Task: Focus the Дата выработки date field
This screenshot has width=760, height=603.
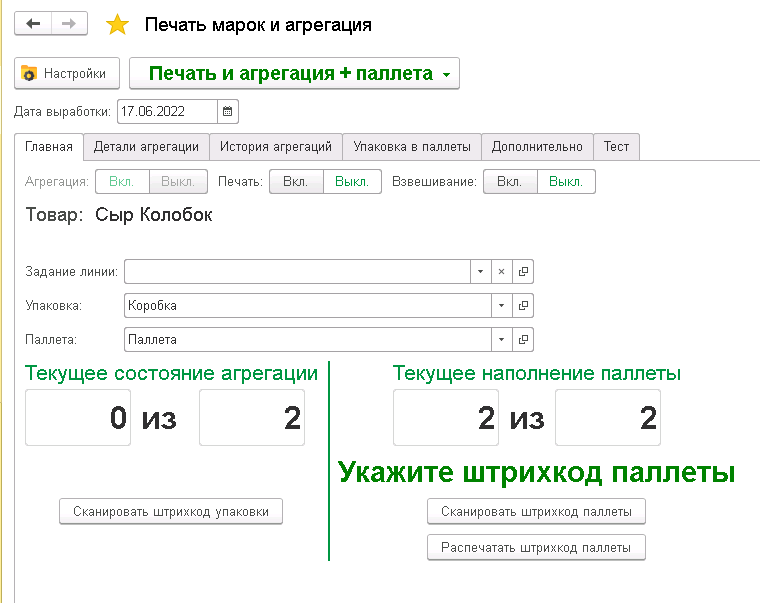Action: click(x=167, y=111)
